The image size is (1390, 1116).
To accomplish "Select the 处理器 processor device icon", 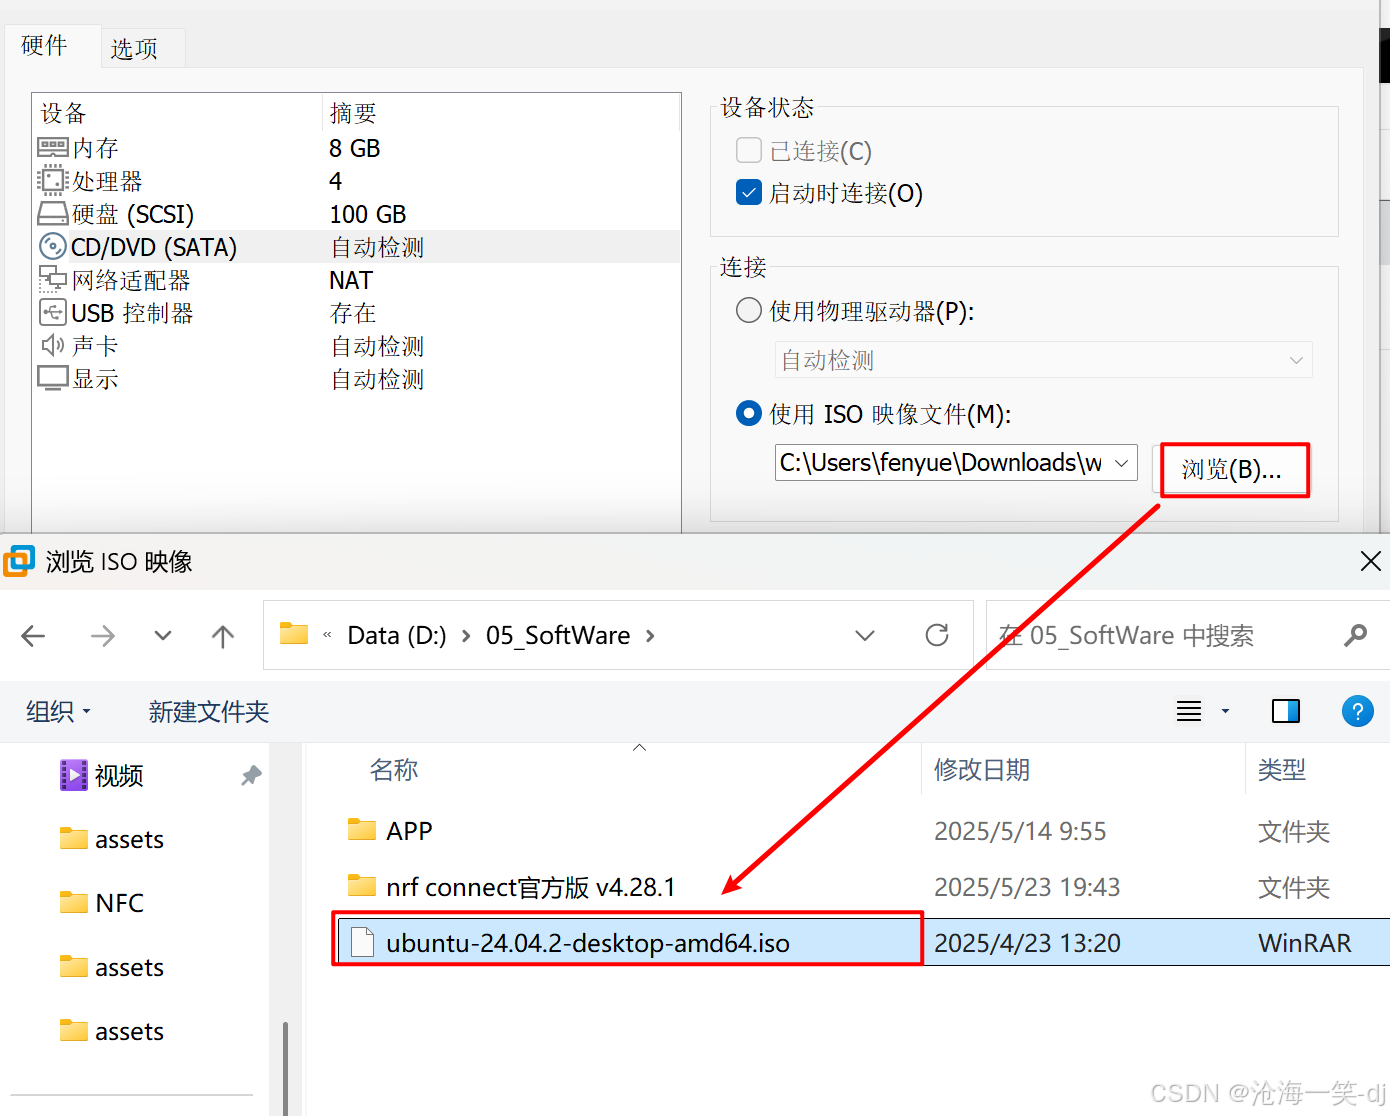I will click(51, 181).
